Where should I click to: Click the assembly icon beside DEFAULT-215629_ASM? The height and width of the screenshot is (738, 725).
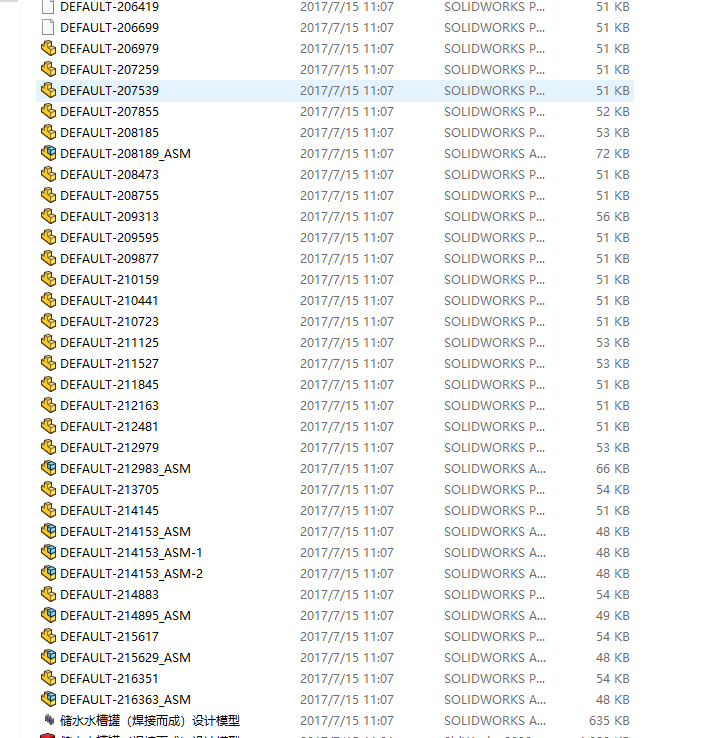48,658
